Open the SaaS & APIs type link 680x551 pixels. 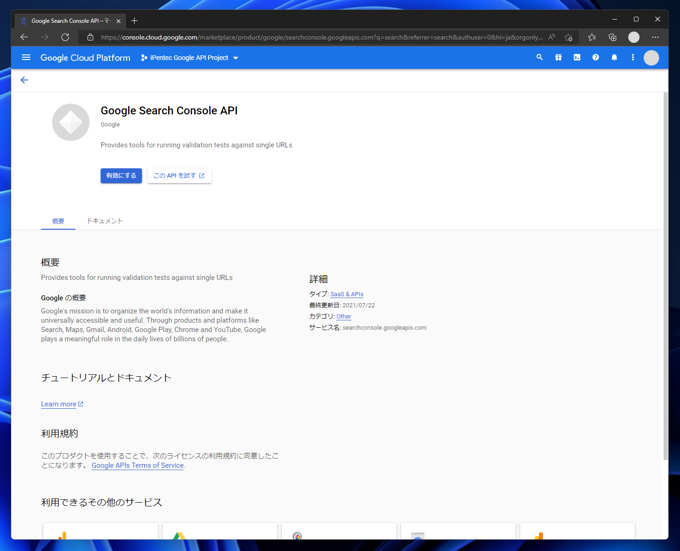coord(347,294)
